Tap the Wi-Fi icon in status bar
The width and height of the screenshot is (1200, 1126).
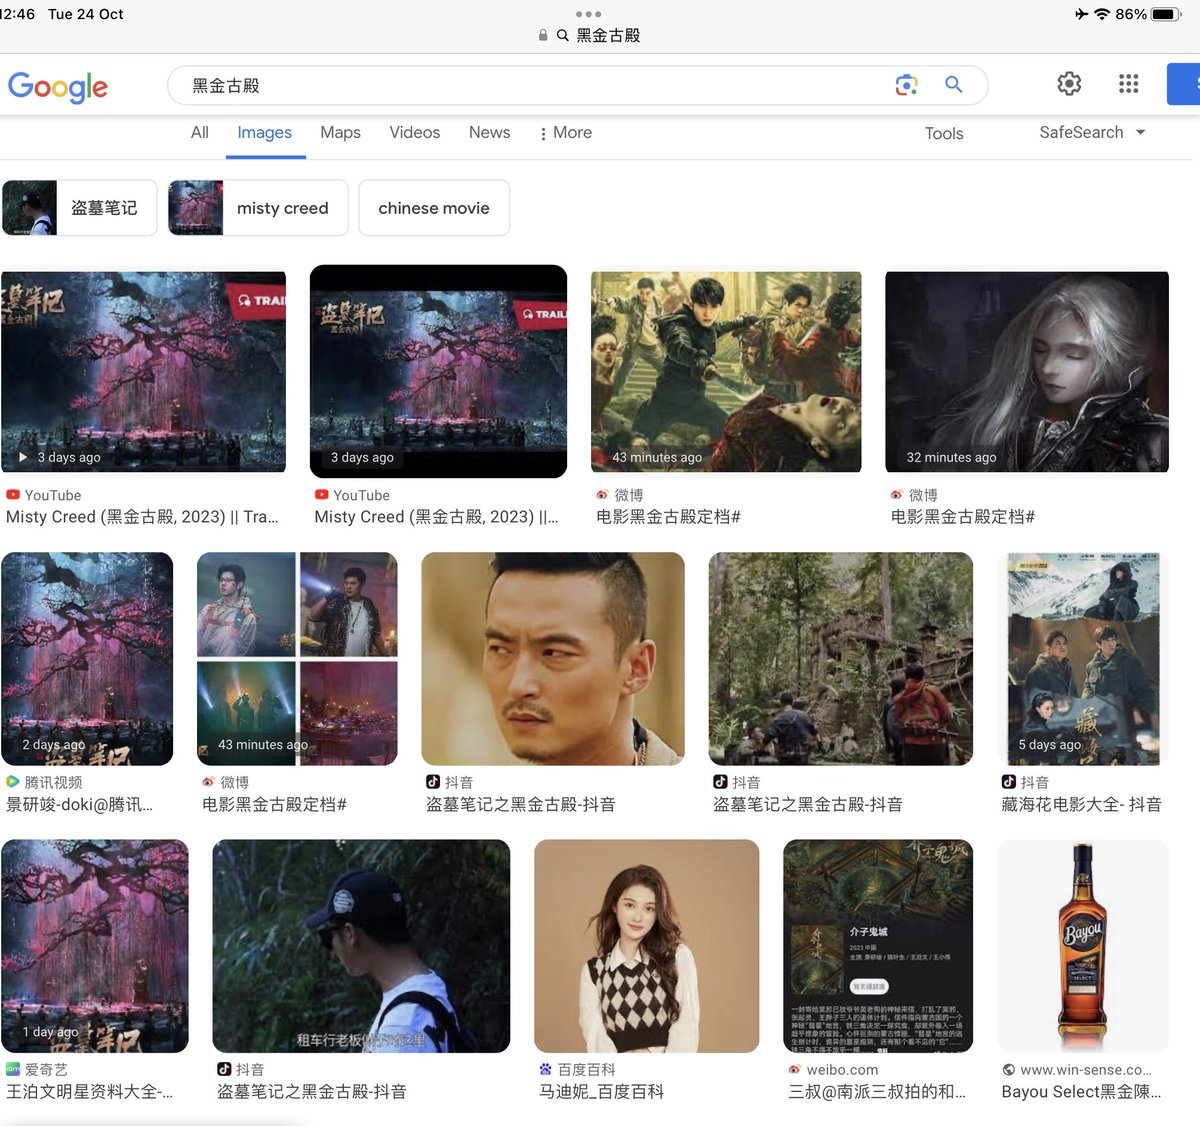click(x=1102, y=14)
